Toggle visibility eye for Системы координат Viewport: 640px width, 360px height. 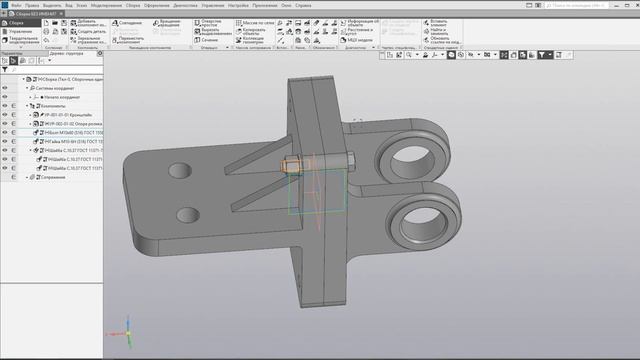5,88
